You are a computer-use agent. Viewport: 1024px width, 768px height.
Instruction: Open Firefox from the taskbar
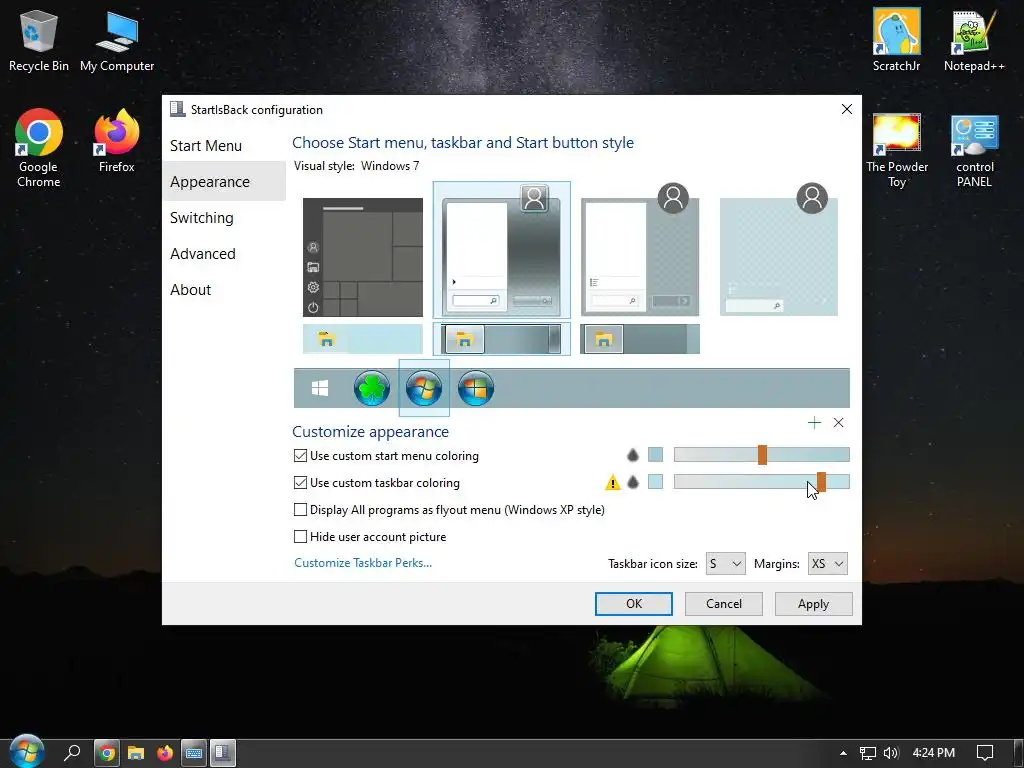[165, 753]
